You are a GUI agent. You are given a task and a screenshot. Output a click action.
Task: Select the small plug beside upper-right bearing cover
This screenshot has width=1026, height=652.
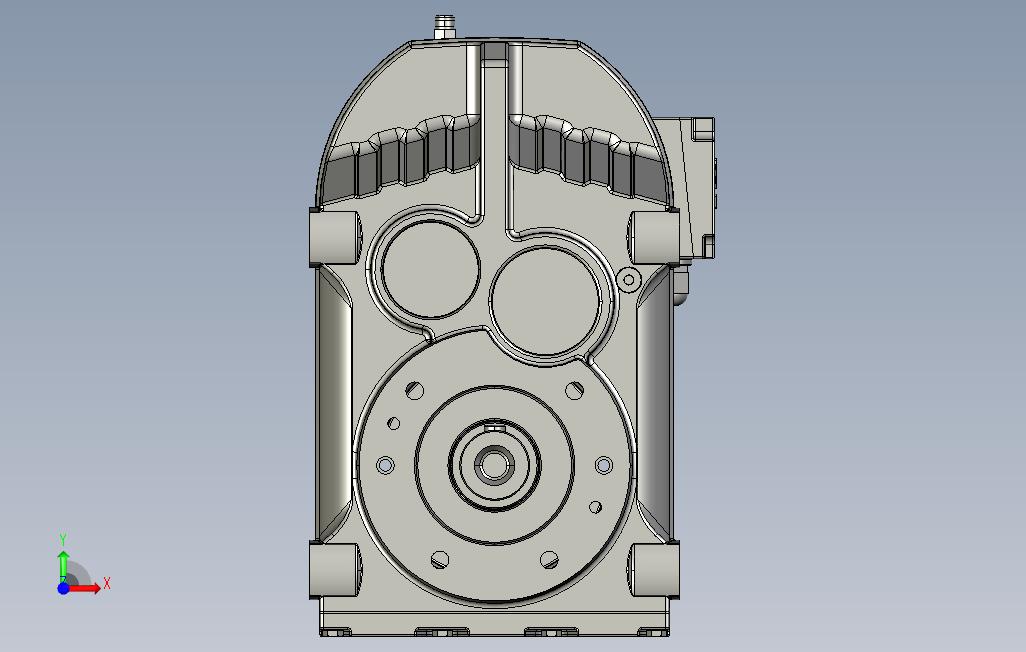(x=628, y=280)
